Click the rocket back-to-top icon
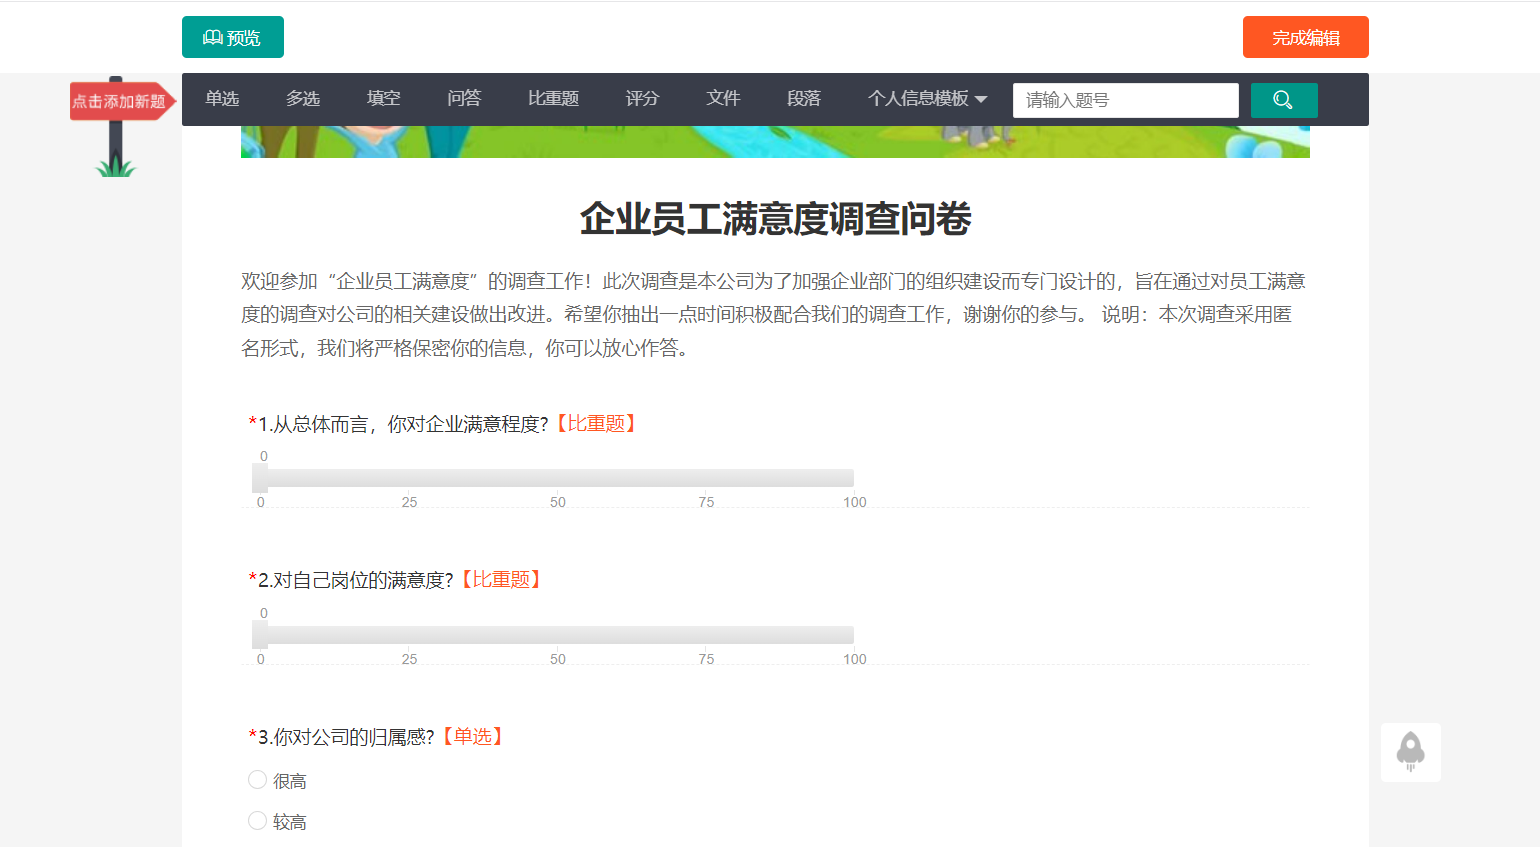The height and width of the screenshot is (847, 1540). (x=1411, y=752)
